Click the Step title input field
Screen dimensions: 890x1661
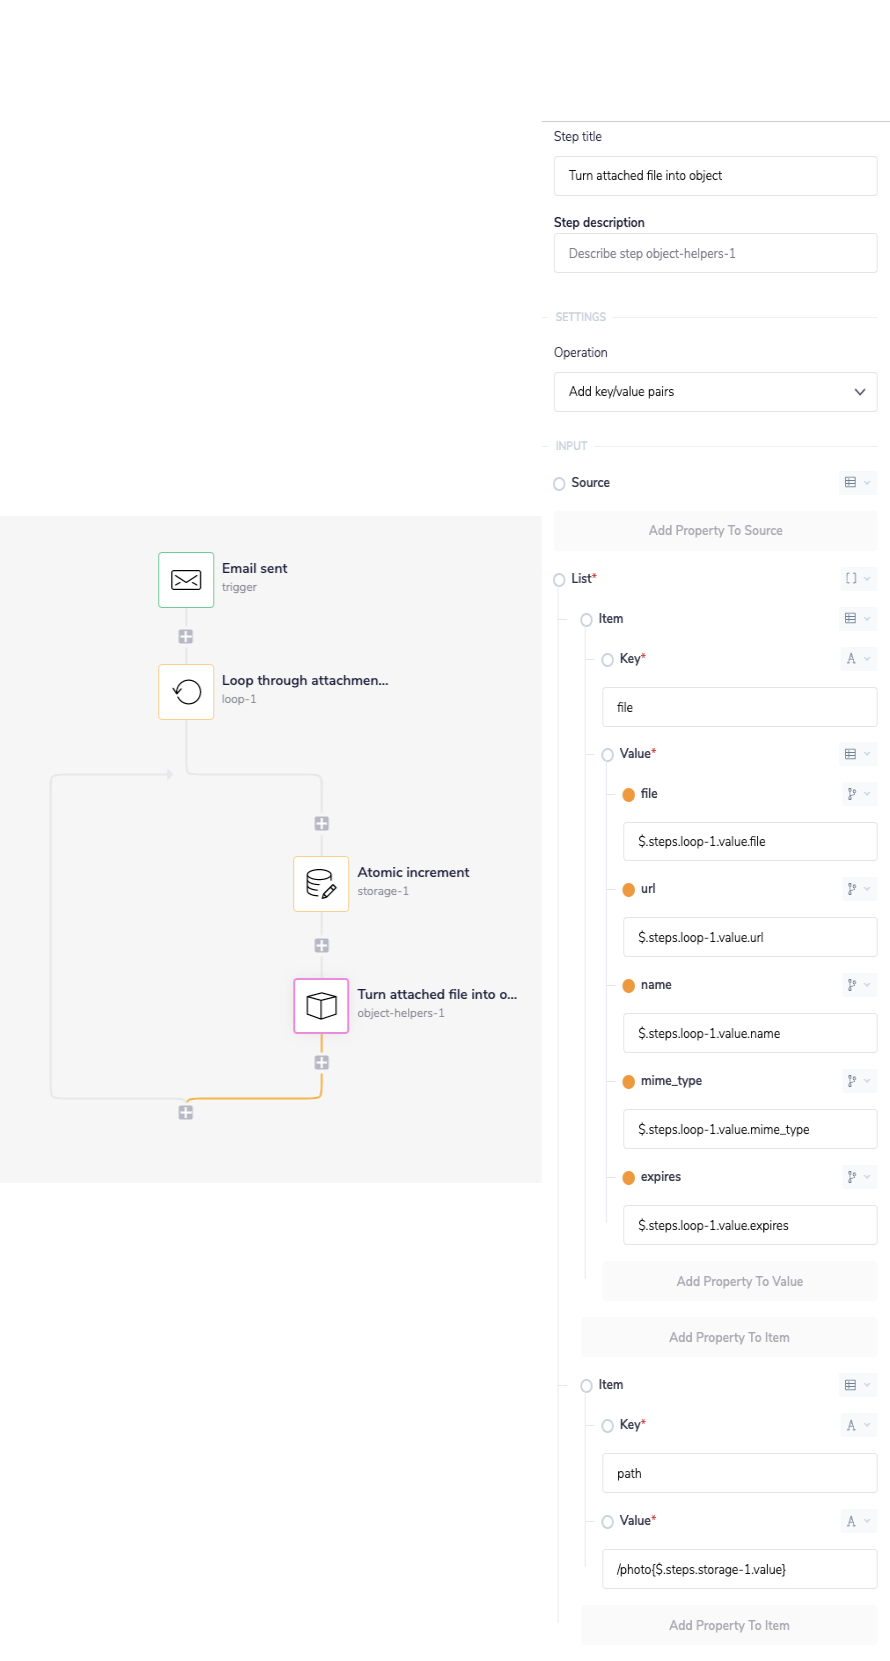[715, 176]
